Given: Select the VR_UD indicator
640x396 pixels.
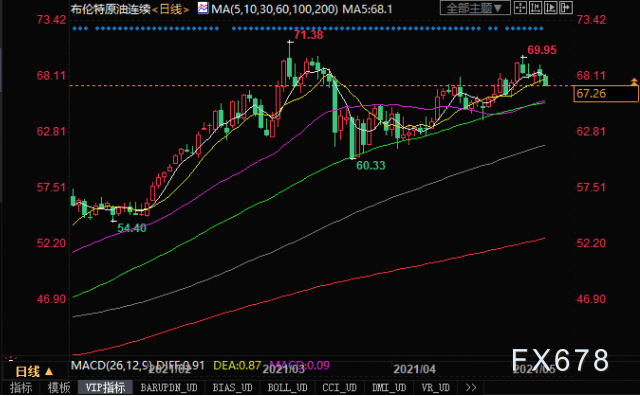Looking at the screenshot, I should click(436, 387).
